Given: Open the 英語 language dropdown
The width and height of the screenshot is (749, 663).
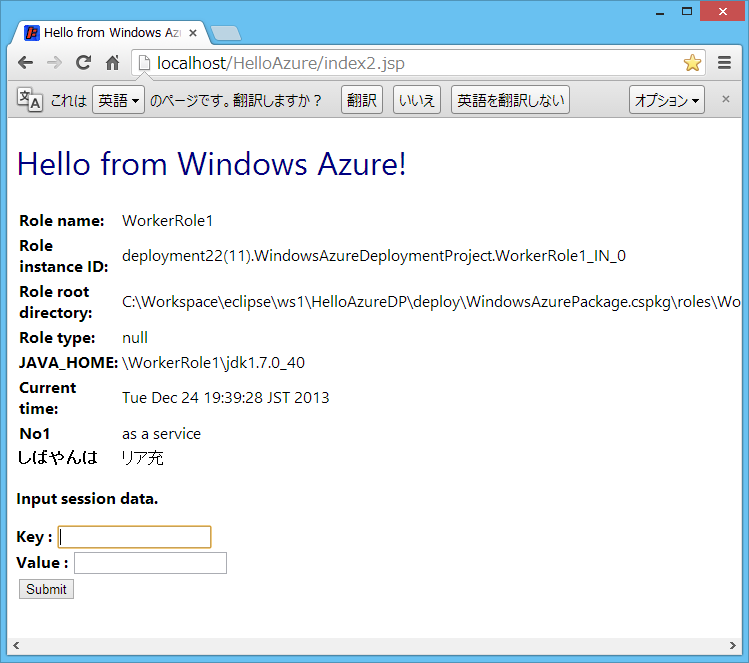Looking at the screenshot, I should [118, 100].
